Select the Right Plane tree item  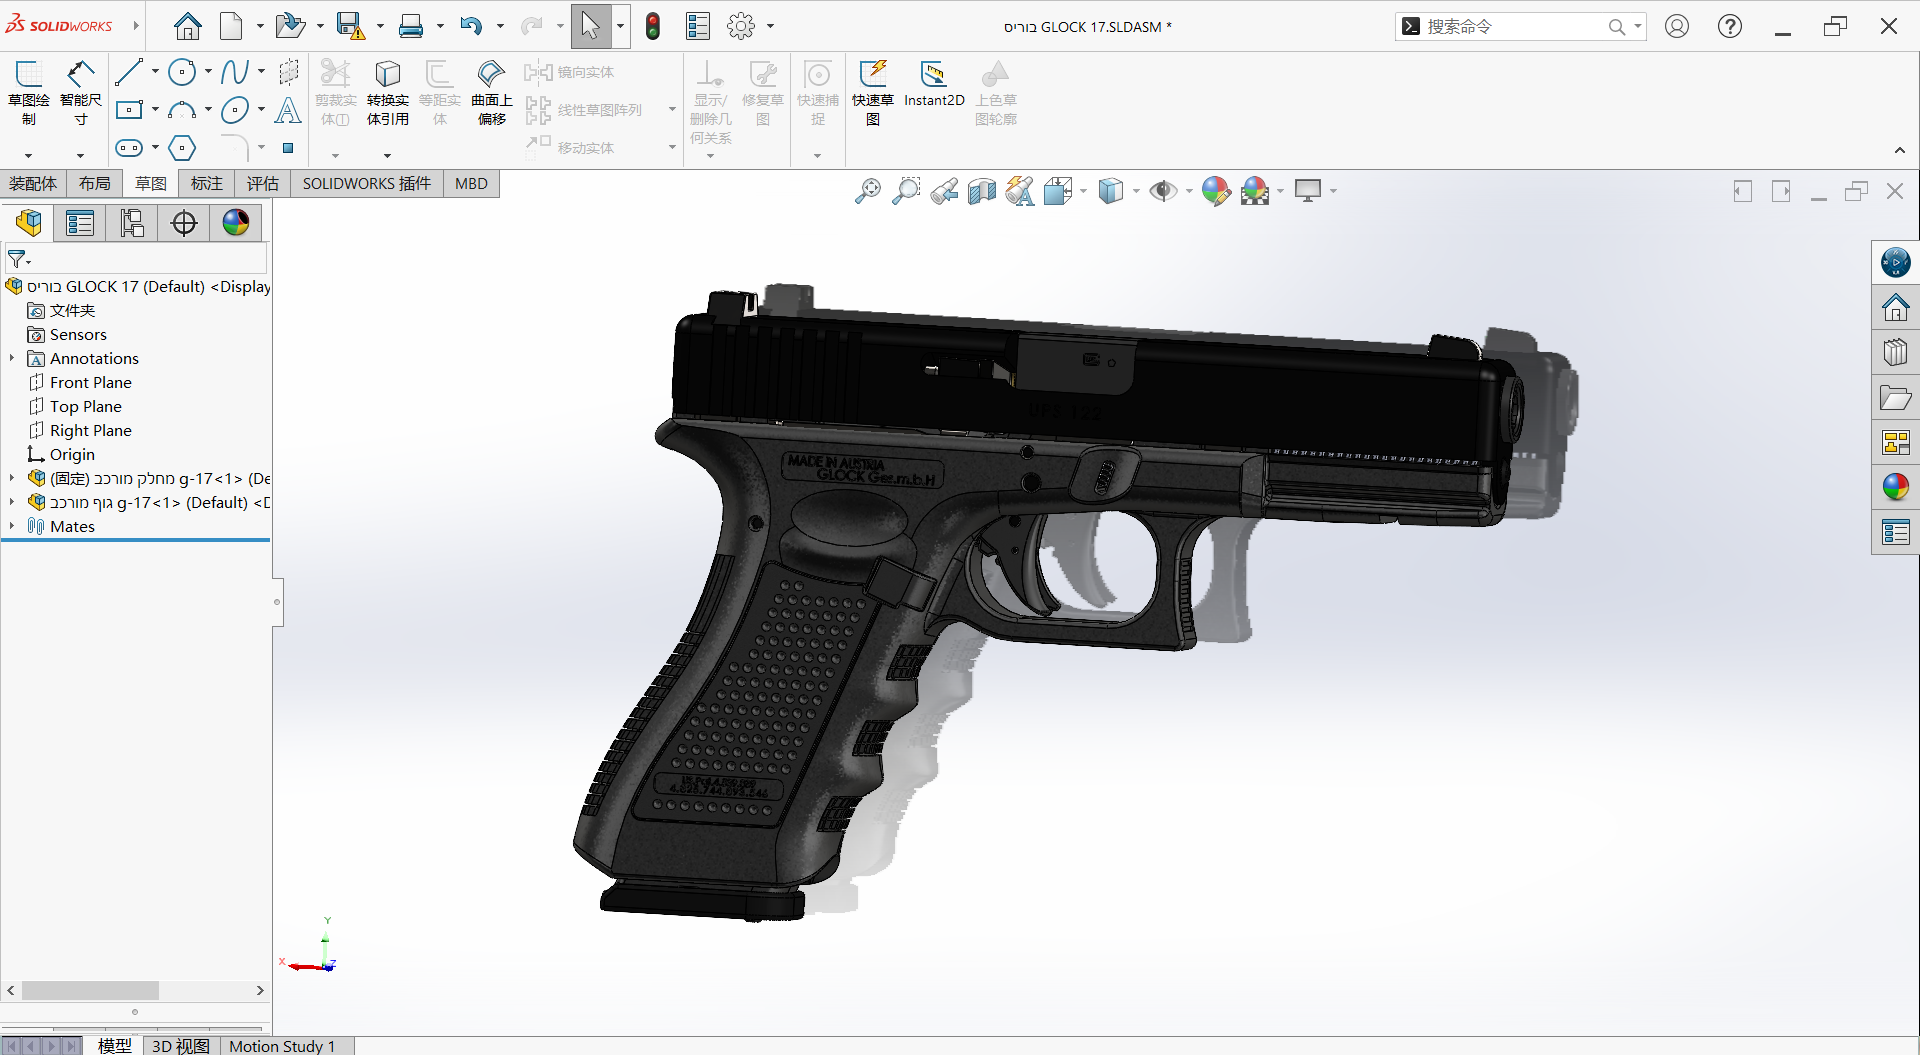click(91, 430)
